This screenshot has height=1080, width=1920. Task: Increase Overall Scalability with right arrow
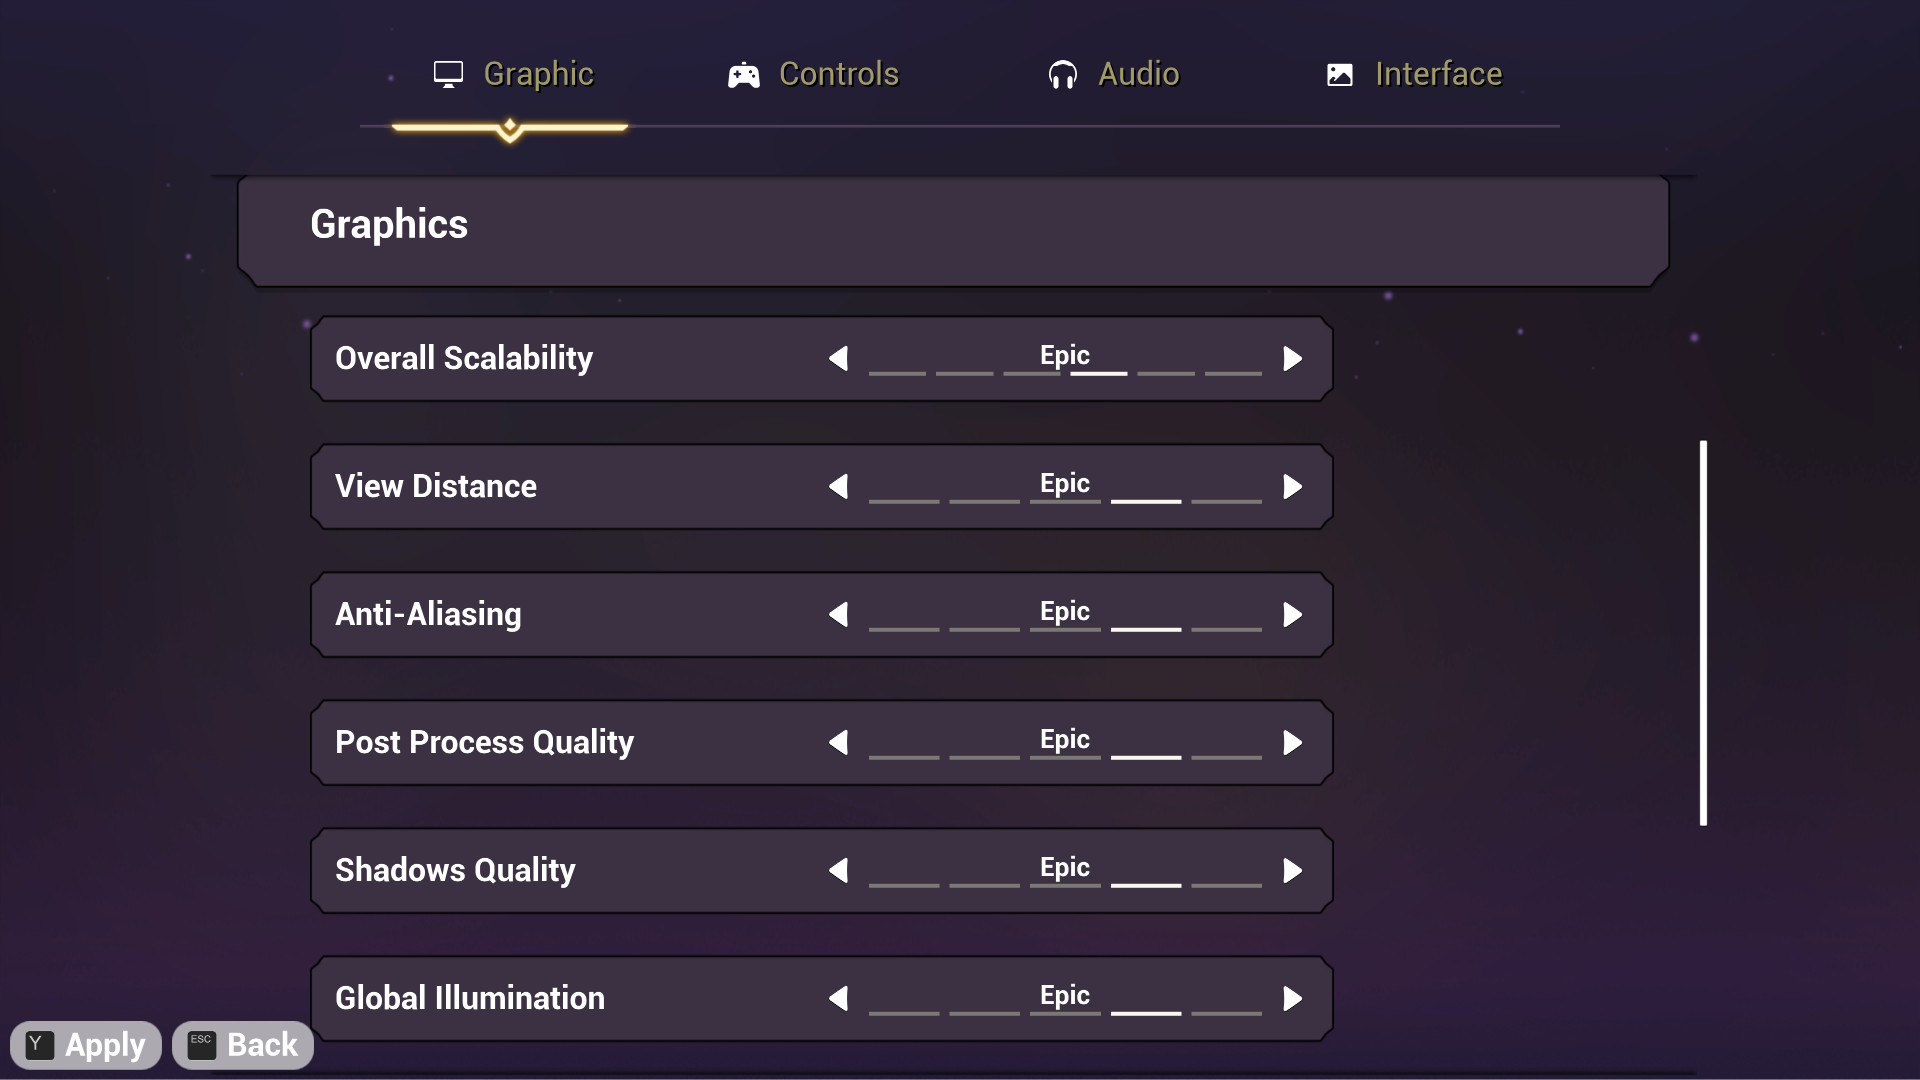(1293, 358)
